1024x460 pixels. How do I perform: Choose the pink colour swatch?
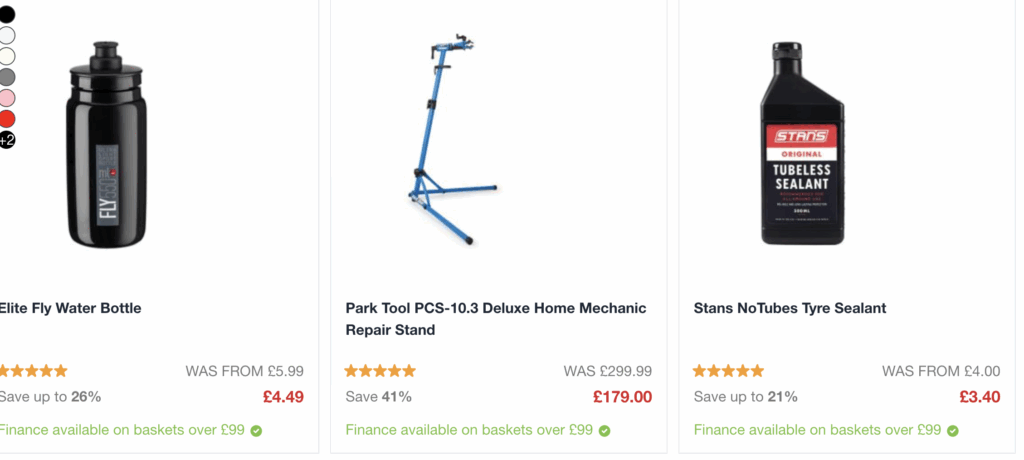pyautogui.click(x=6, y=98)
